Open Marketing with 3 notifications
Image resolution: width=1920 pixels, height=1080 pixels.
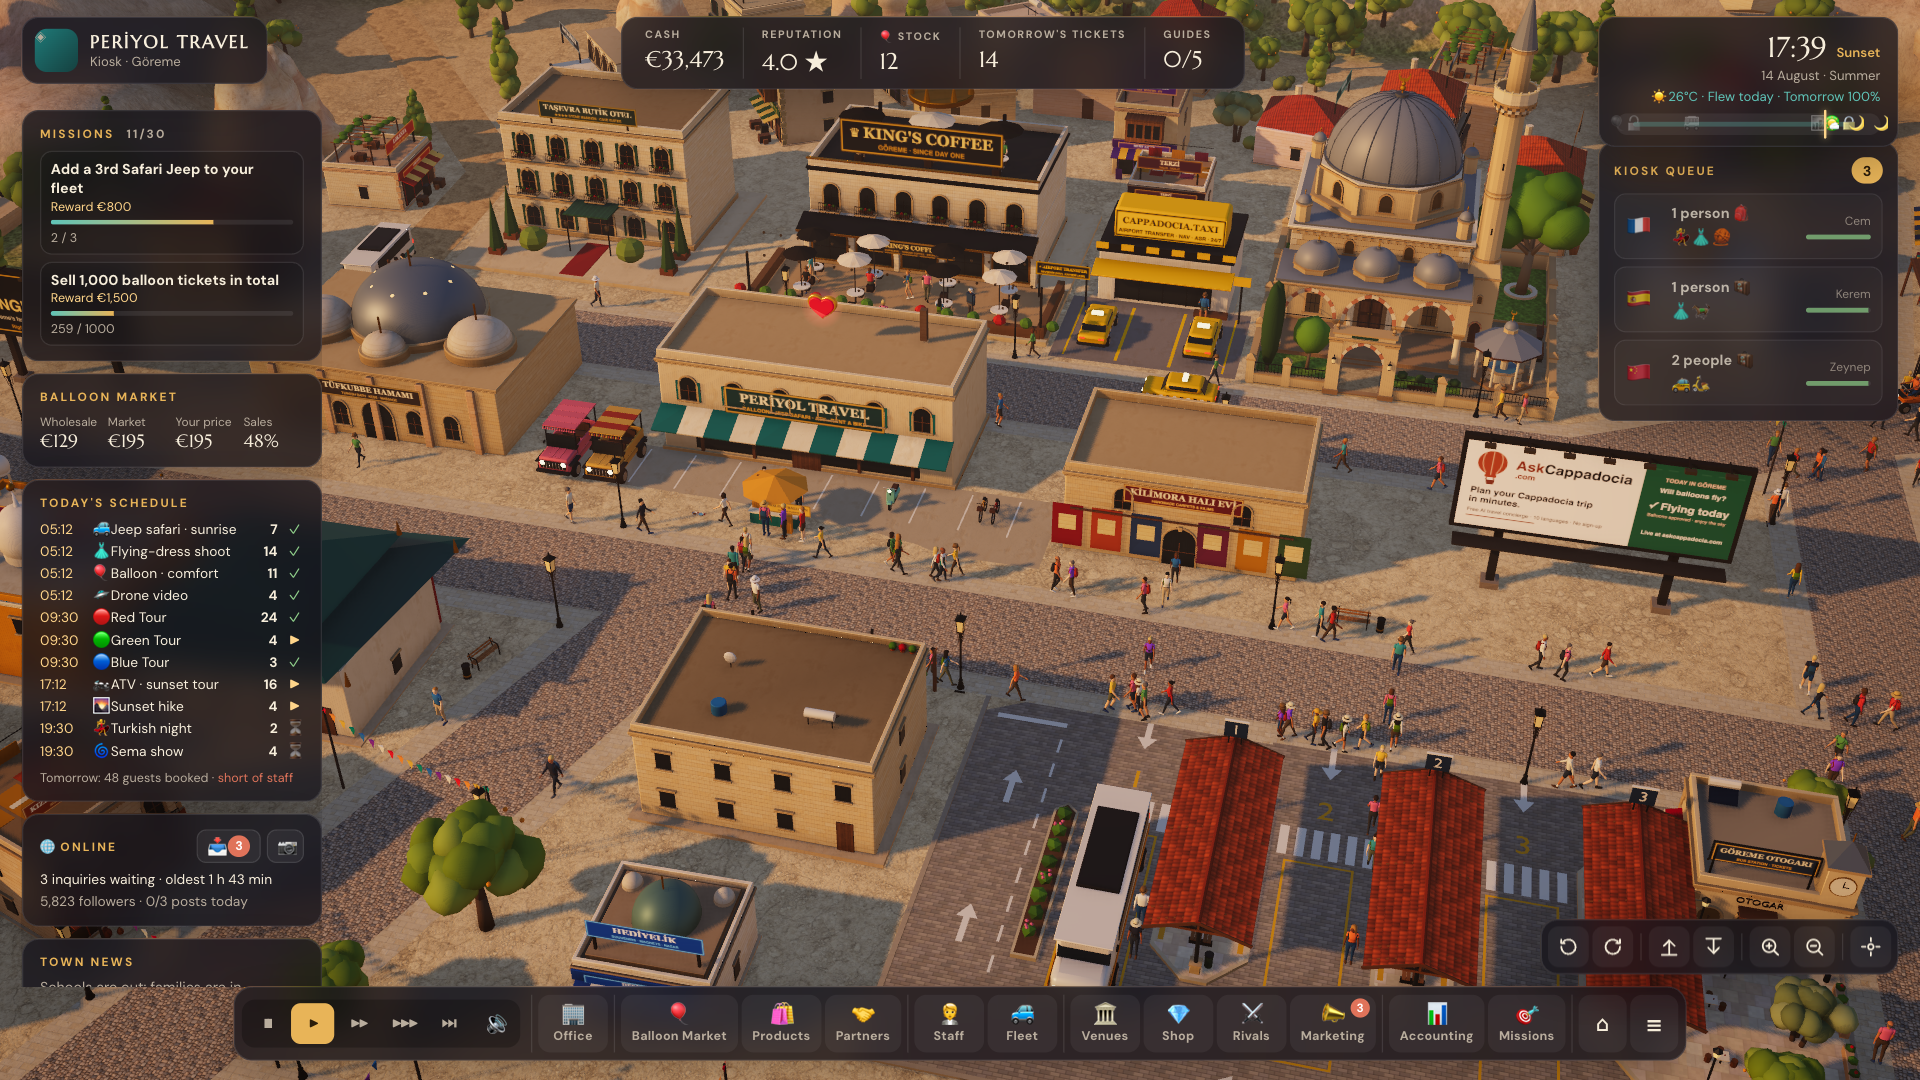click(x=1333, y=1023)
